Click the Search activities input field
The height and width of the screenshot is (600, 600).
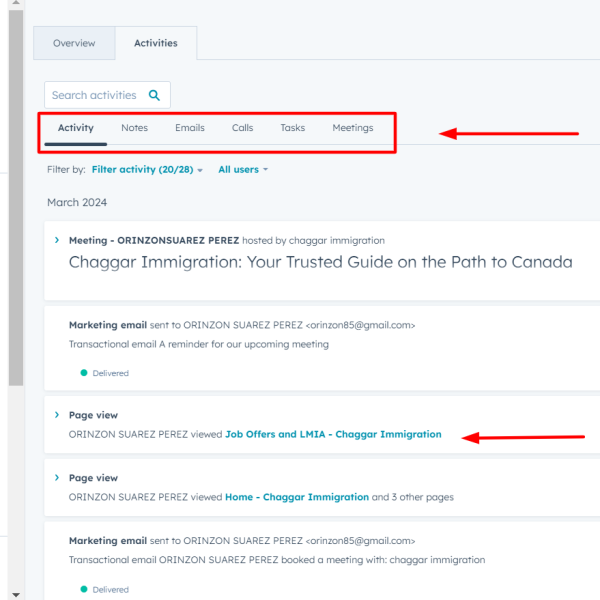point(108,95)
